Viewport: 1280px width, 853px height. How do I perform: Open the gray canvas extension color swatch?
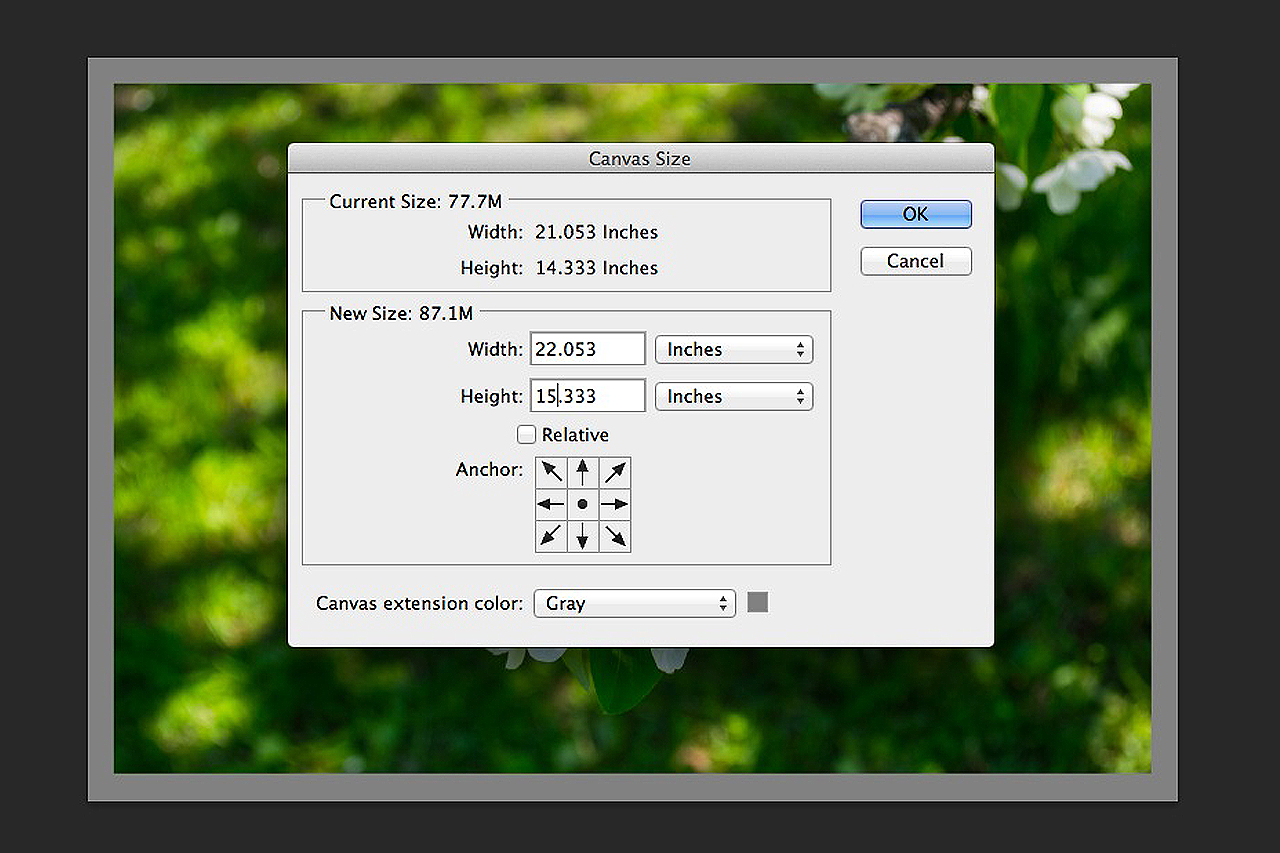[758, 602]
